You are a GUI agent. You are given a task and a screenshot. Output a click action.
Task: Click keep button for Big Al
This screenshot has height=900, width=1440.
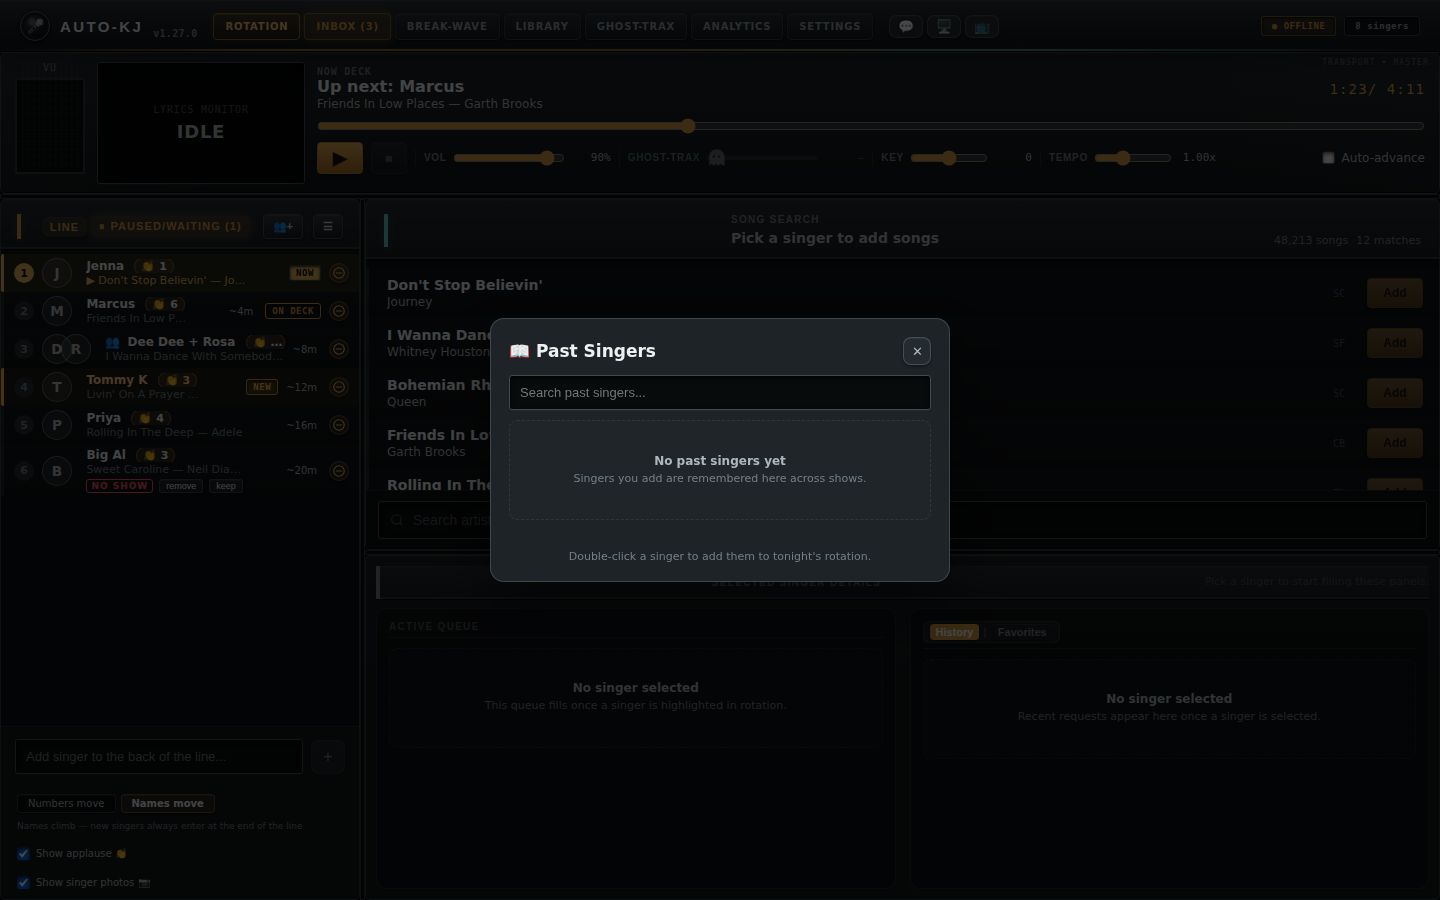(x=226, y=486)
